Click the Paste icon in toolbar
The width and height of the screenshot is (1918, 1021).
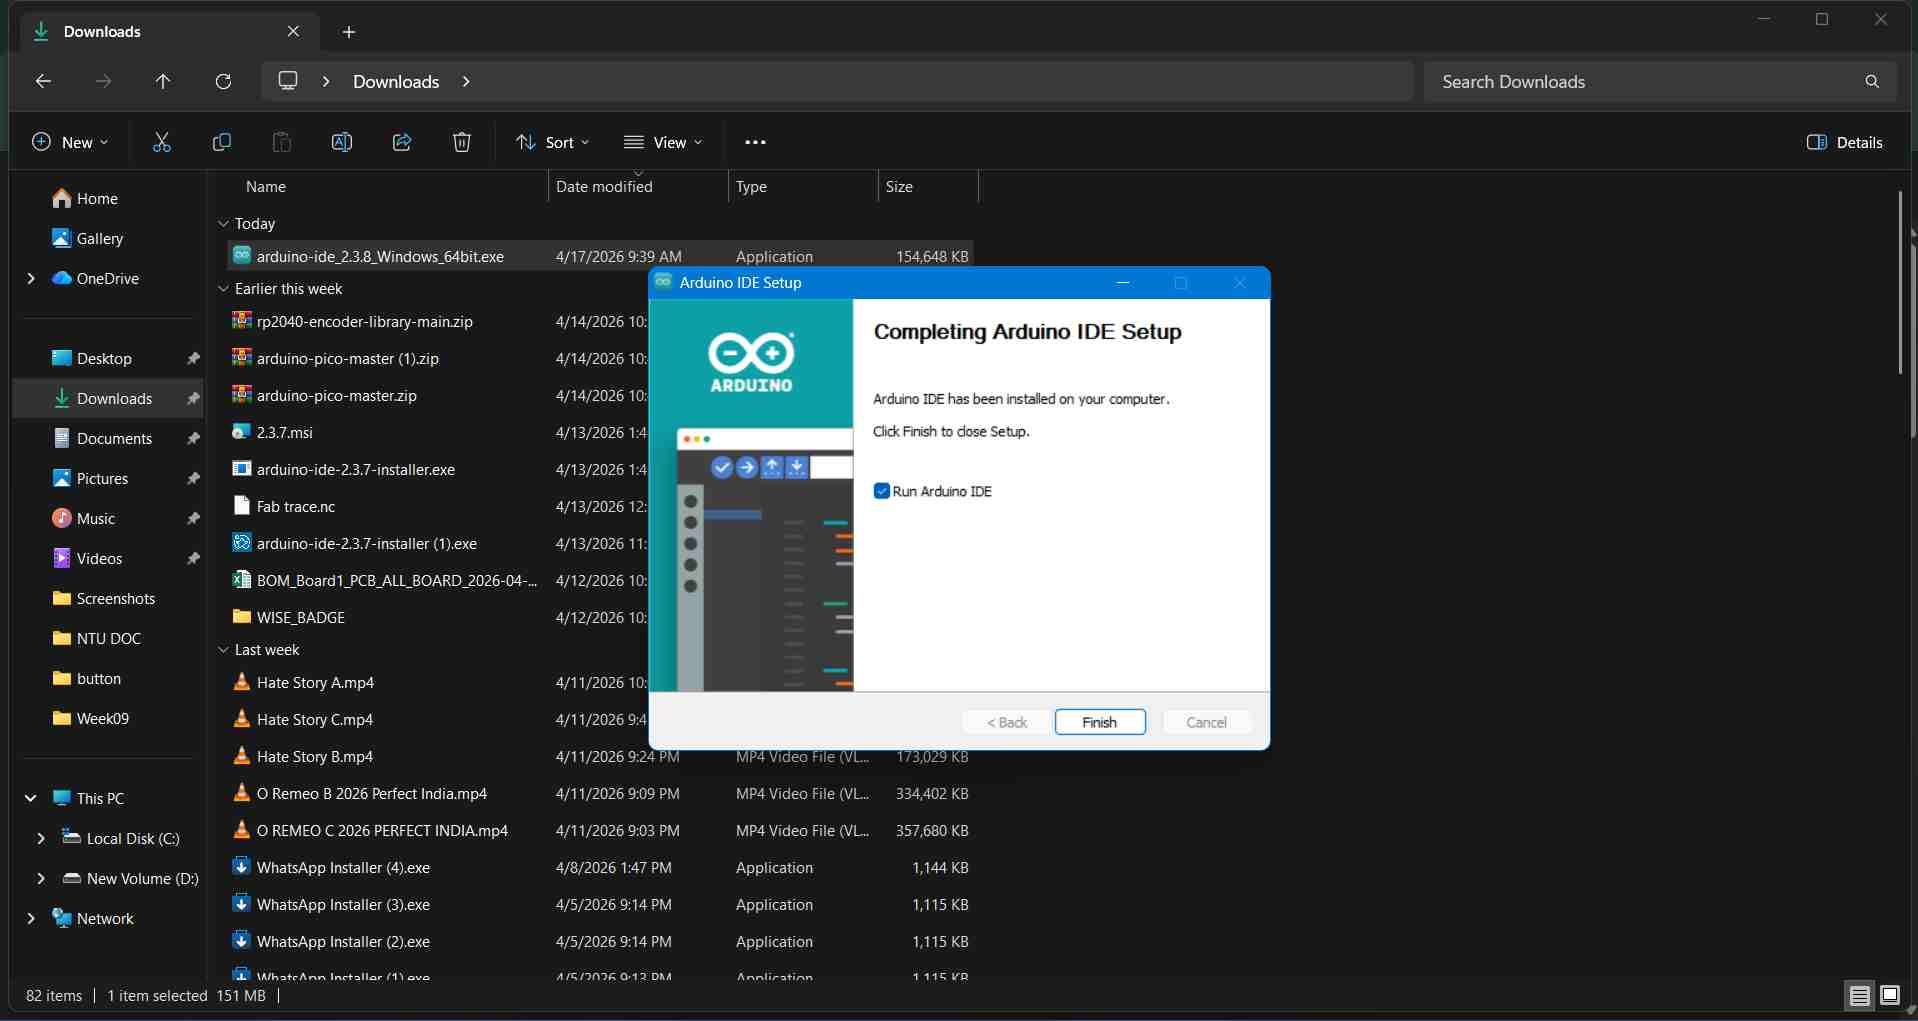pyautogui.click(x=282, y=142)
